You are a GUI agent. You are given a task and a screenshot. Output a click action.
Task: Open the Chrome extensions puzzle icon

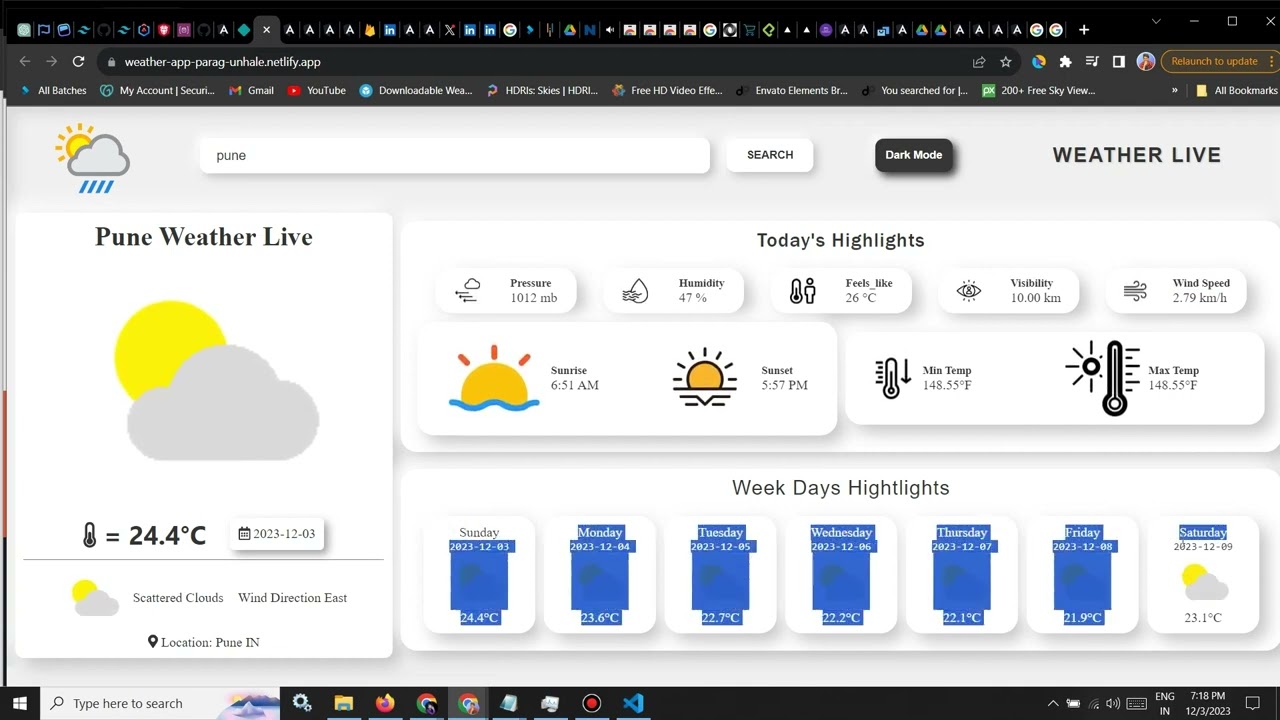coord(1065,62)
